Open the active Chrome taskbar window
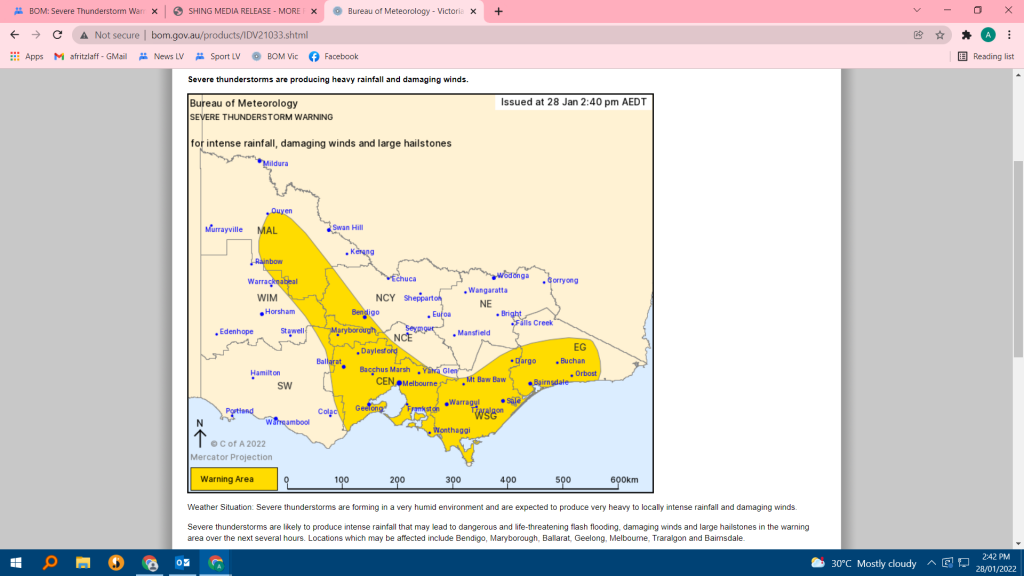The image size is (1024, 576). pyautogui.click(x=216, y=563)
